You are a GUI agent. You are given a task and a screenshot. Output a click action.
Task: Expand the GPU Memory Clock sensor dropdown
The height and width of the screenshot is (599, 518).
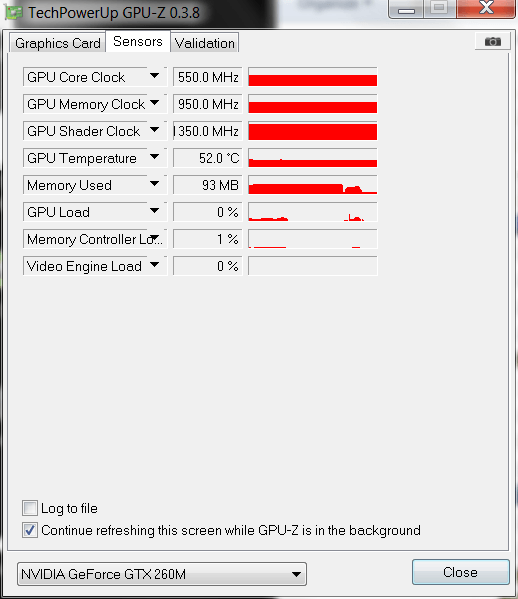[x=154, y=103]
